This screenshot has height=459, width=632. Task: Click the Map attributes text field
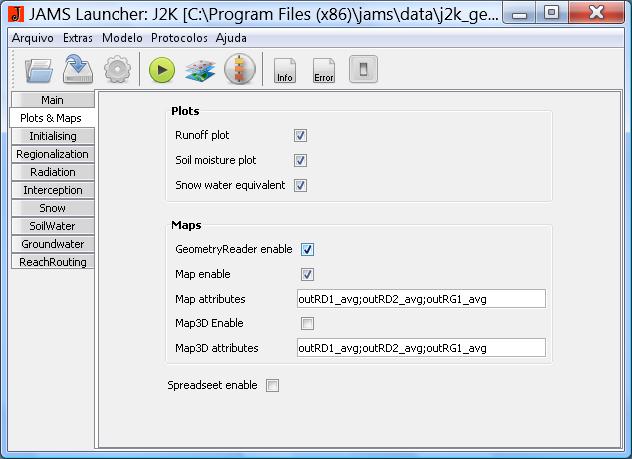coord(420,298)
